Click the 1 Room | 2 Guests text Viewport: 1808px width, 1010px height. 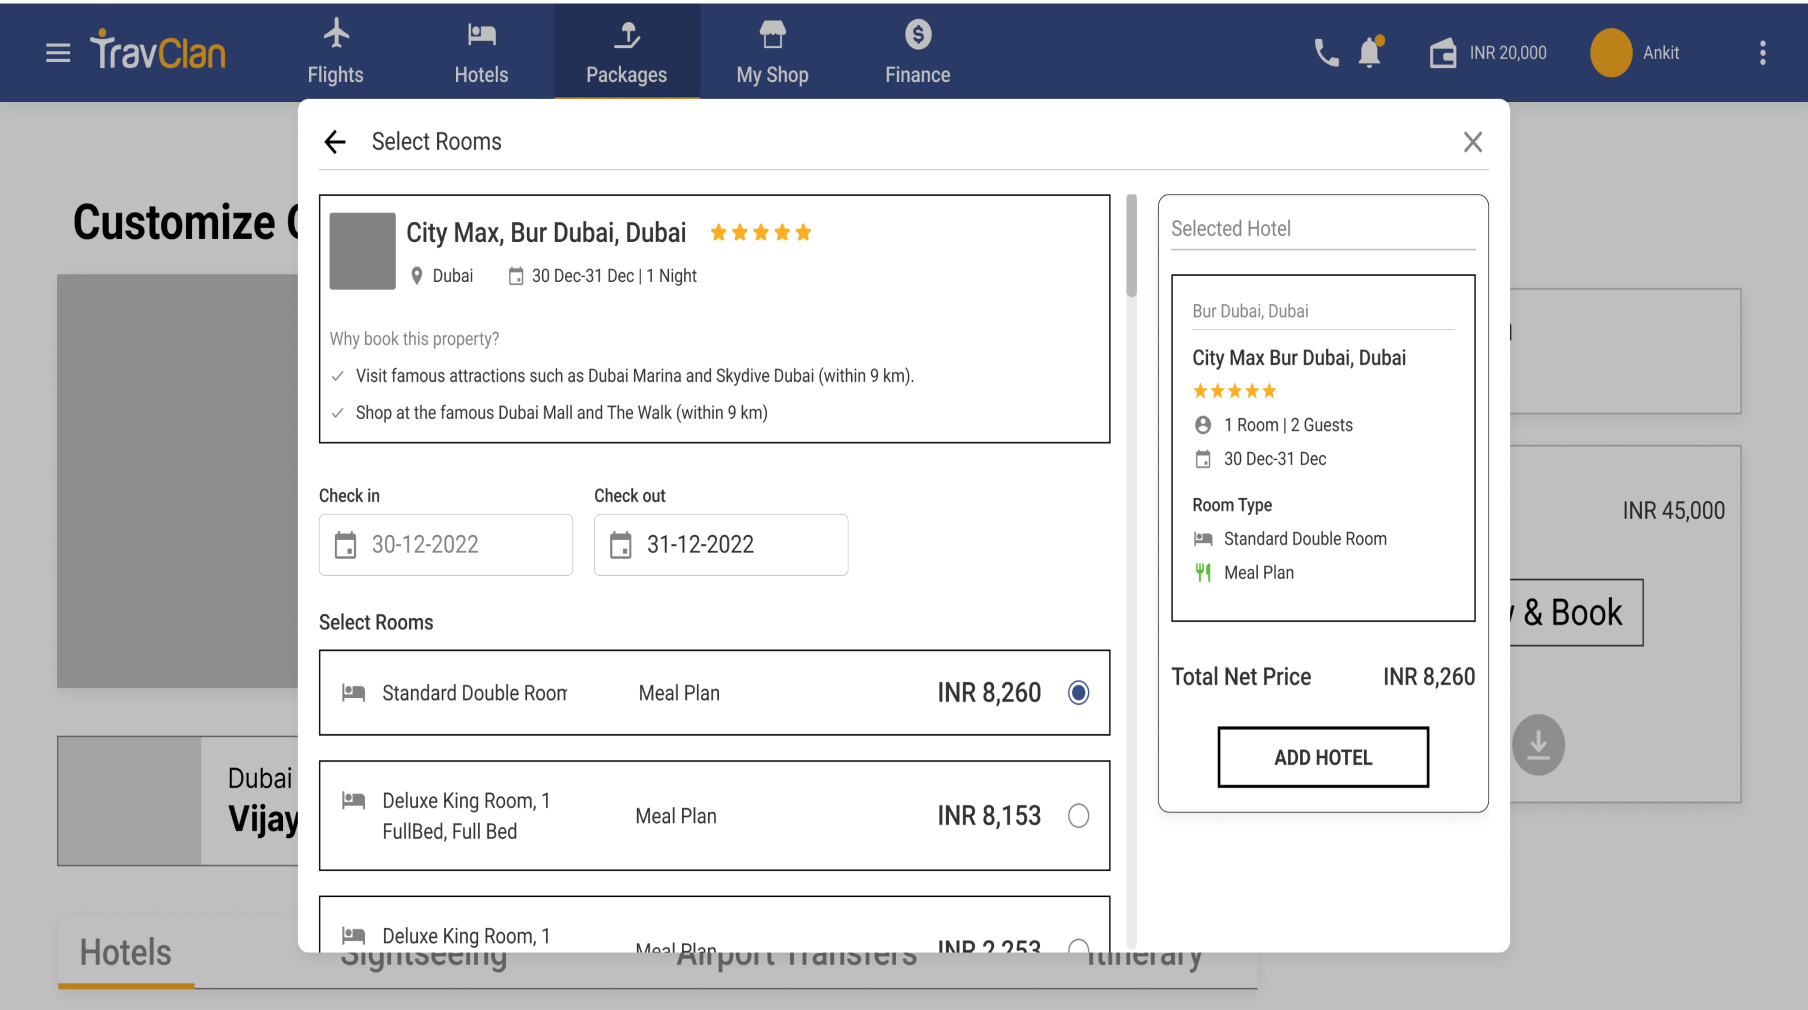[x=1288, y=425]
